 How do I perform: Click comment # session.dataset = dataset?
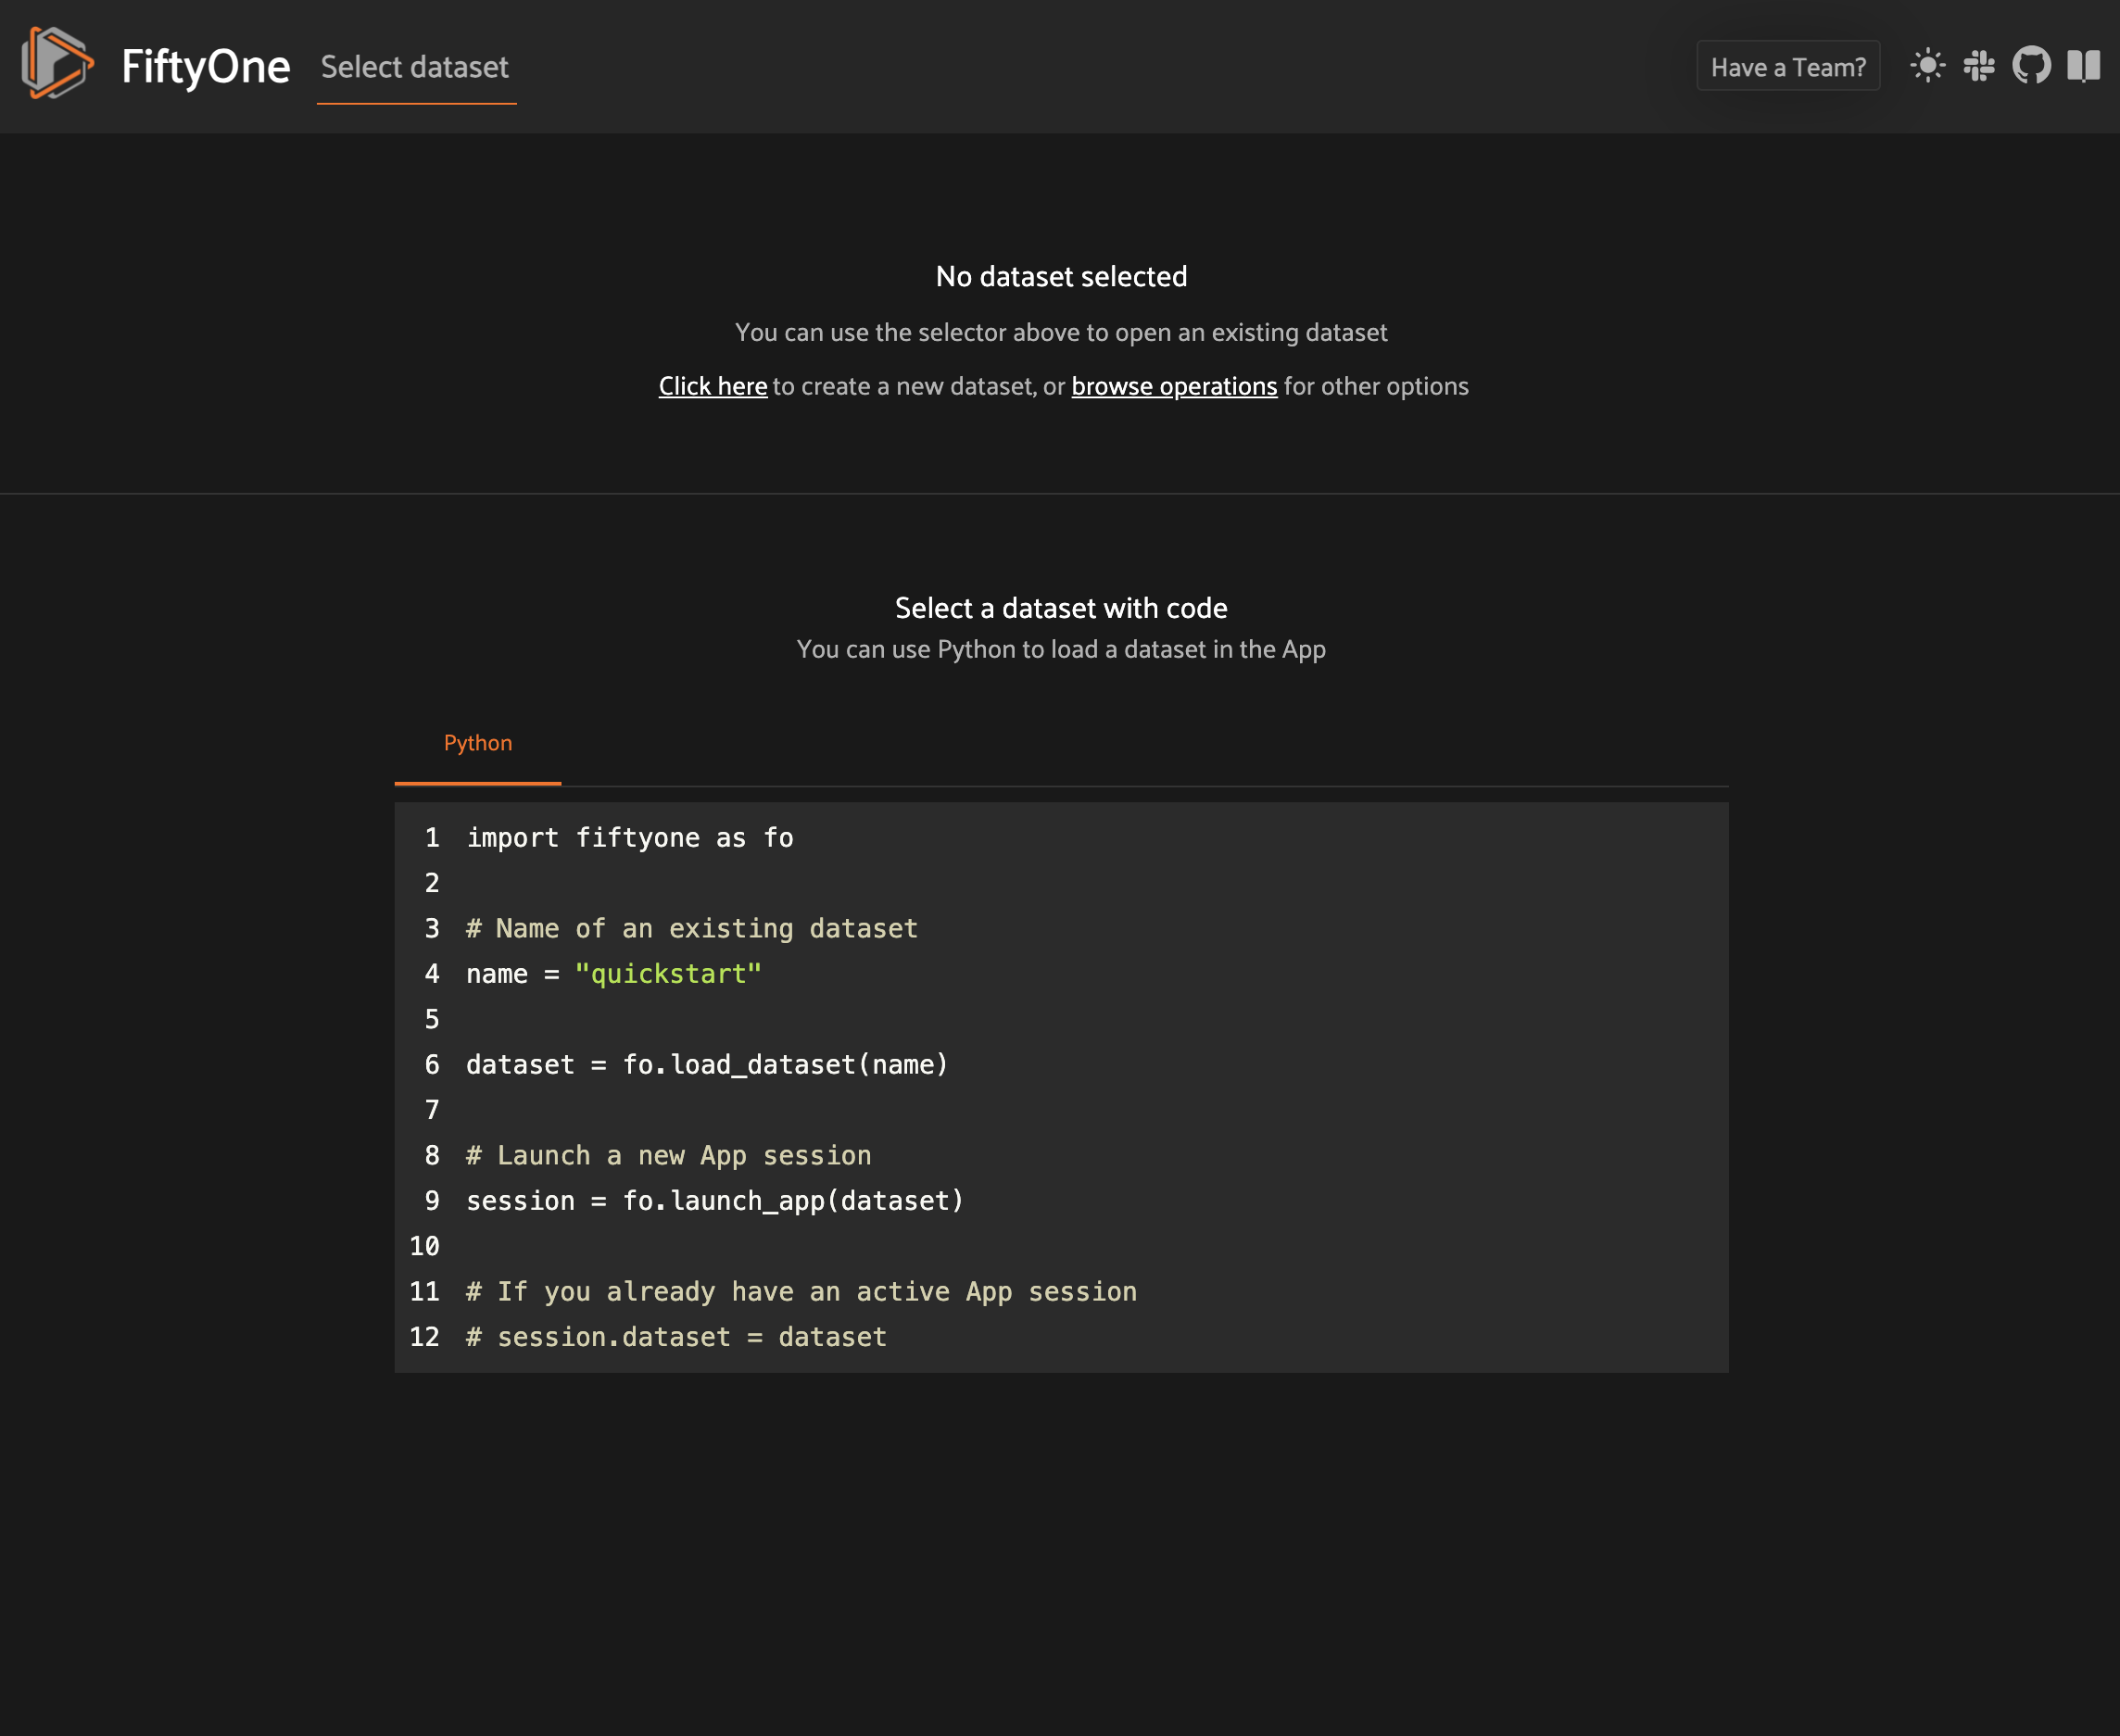pos(677,1337)
